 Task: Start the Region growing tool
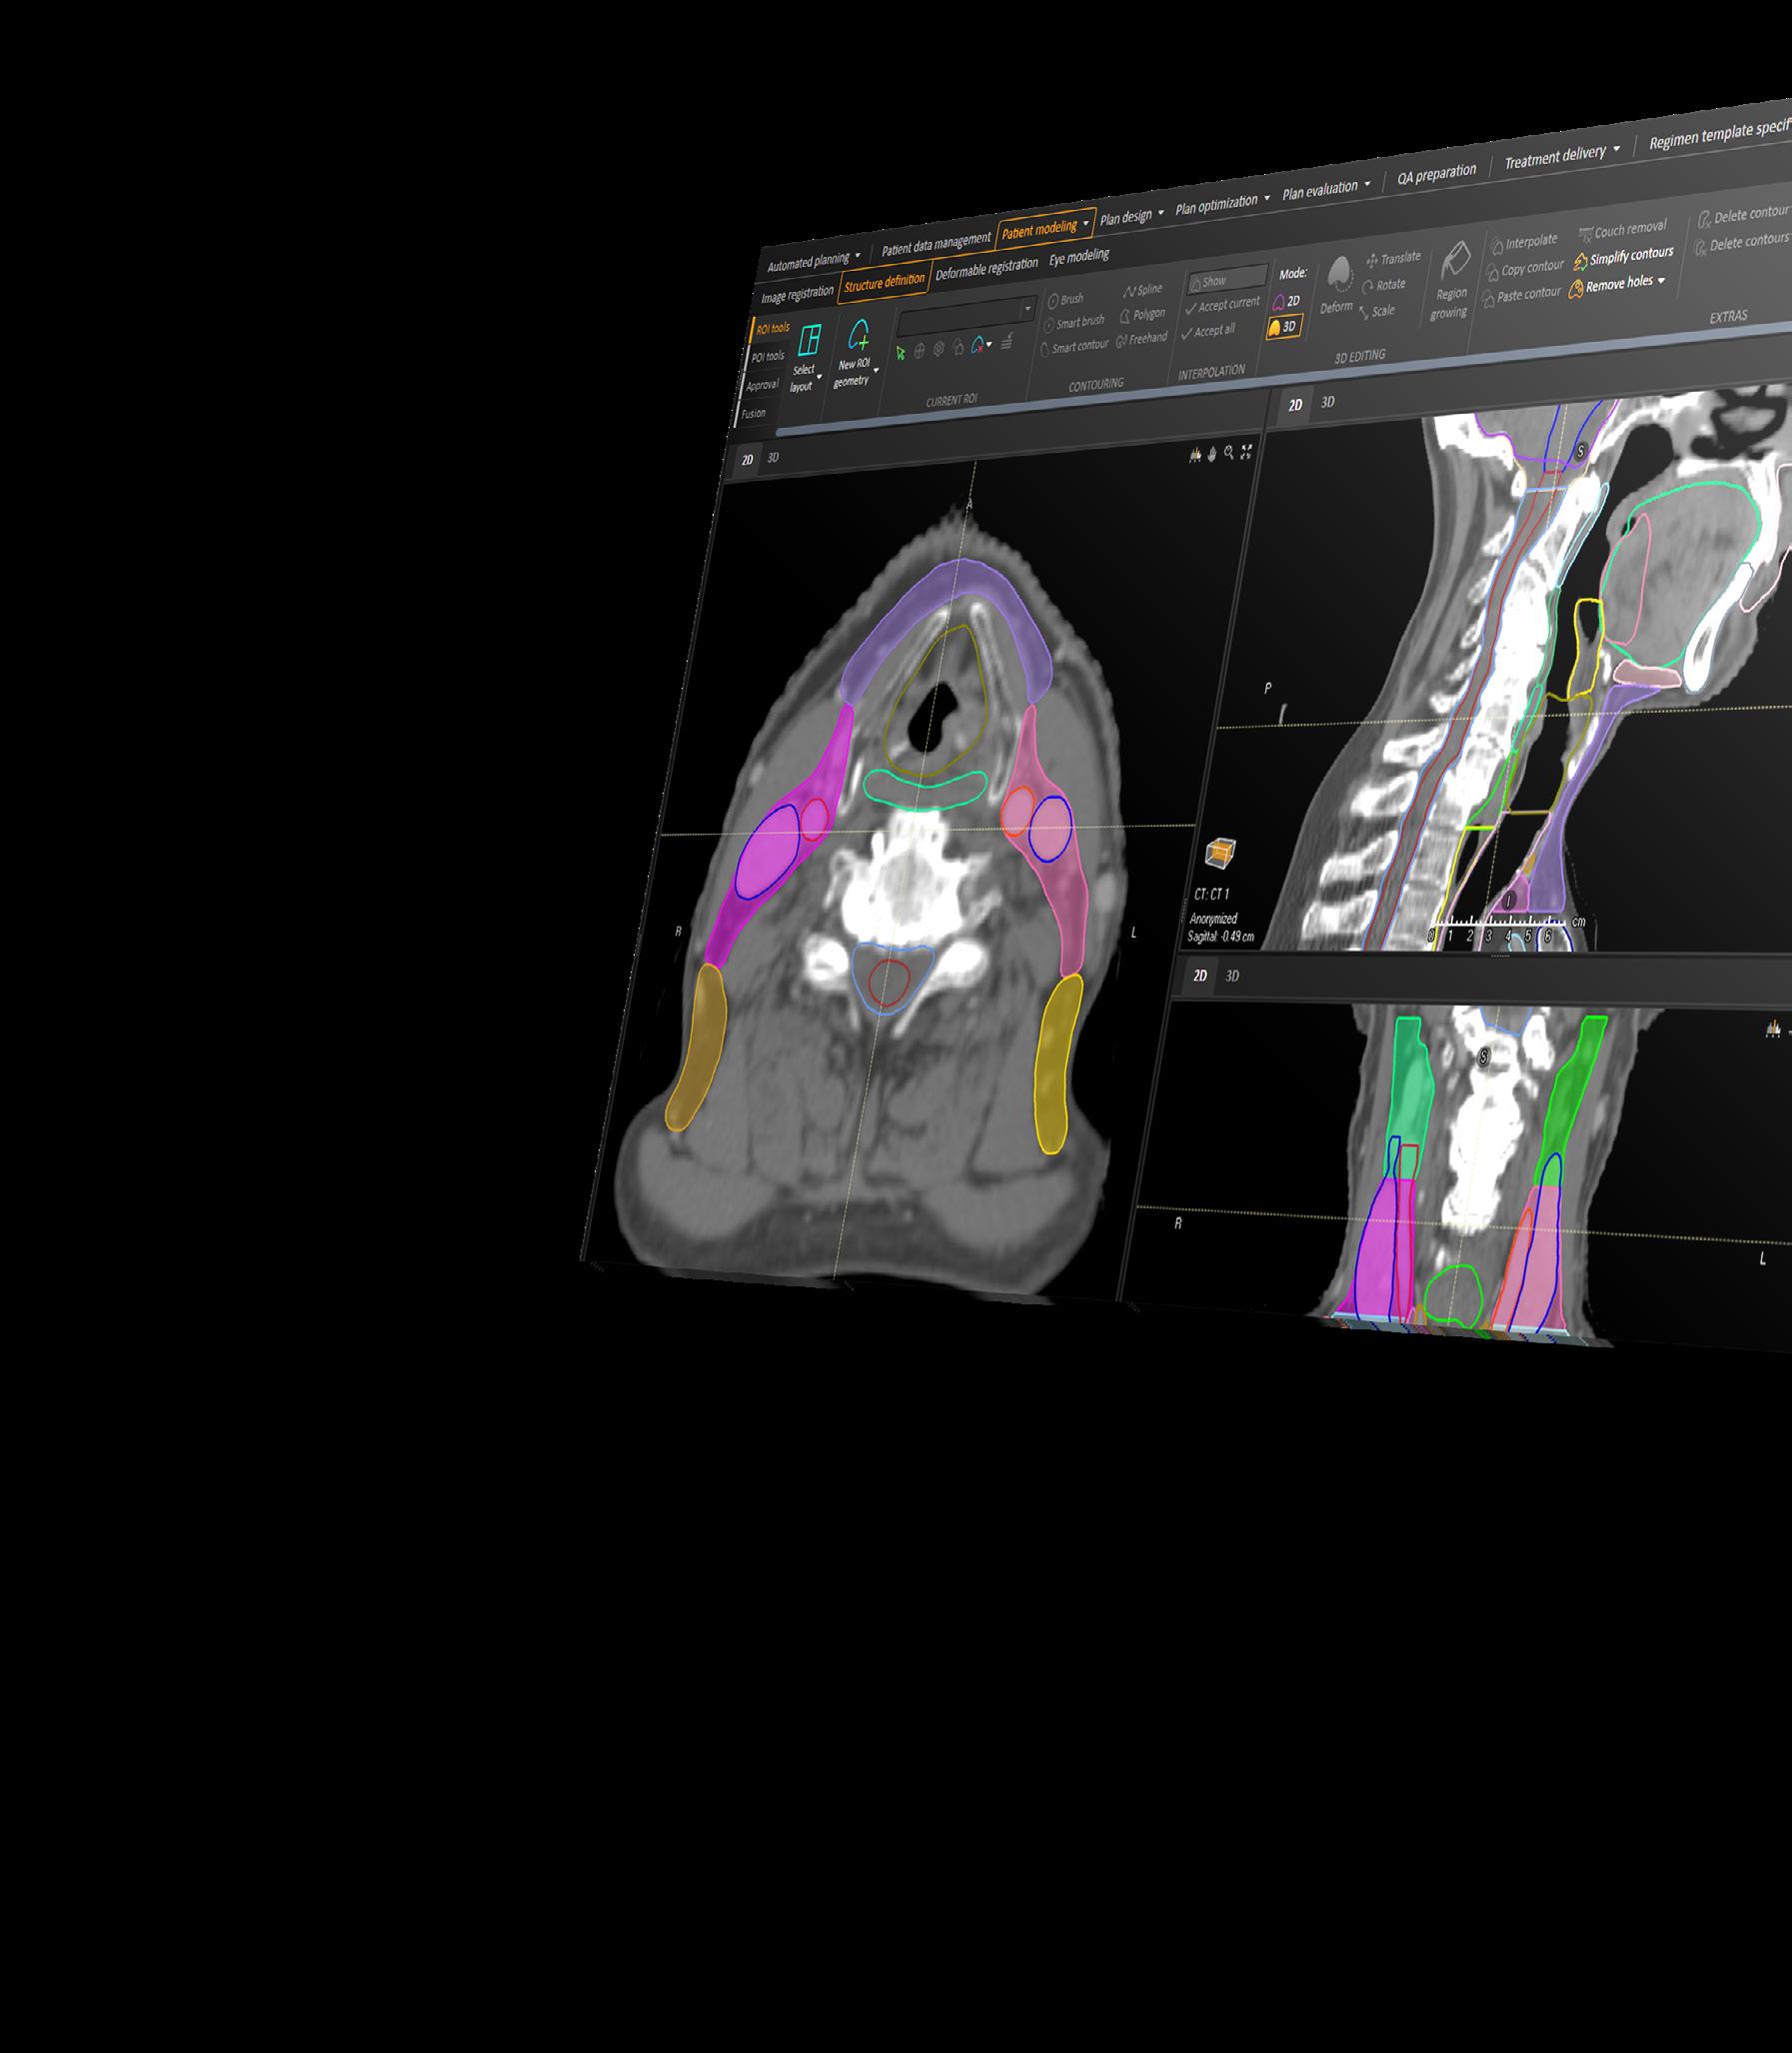1452,281
